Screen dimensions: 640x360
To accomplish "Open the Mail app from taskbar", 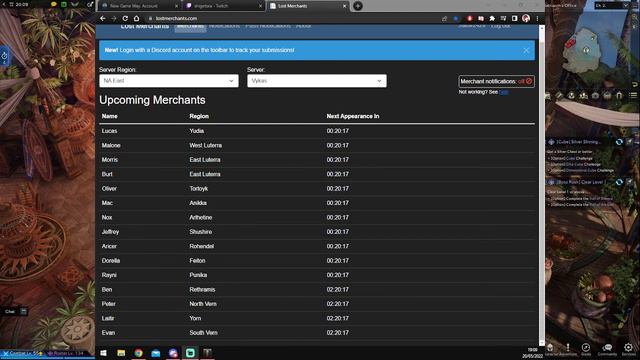I will [x=156, y=353].
